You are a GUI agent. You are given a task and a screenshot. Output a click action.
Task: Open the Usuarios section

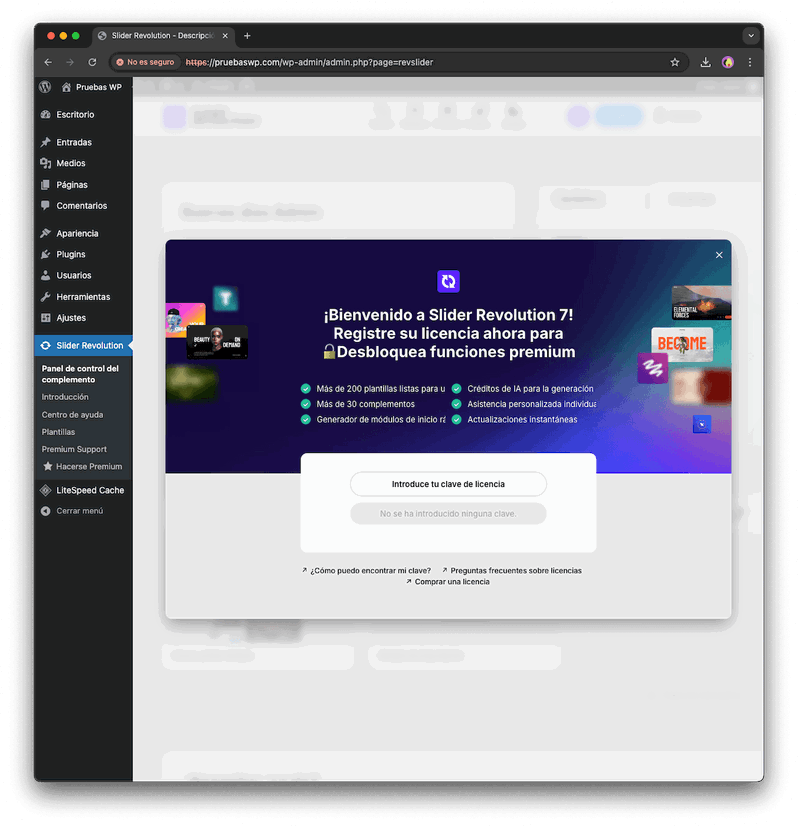pyautogui.click(x=74, y=275)
